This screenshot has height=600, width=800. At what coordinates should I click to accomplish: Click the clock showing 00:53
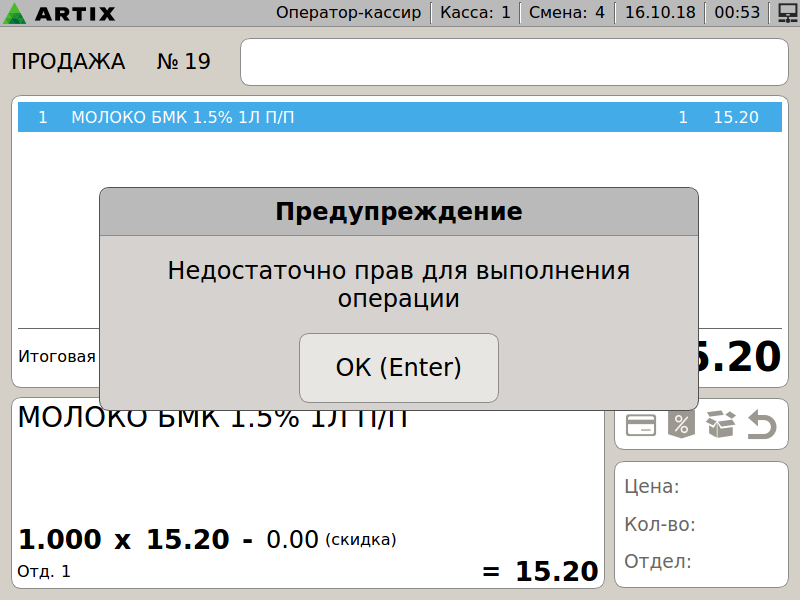[x=737, y=13]
